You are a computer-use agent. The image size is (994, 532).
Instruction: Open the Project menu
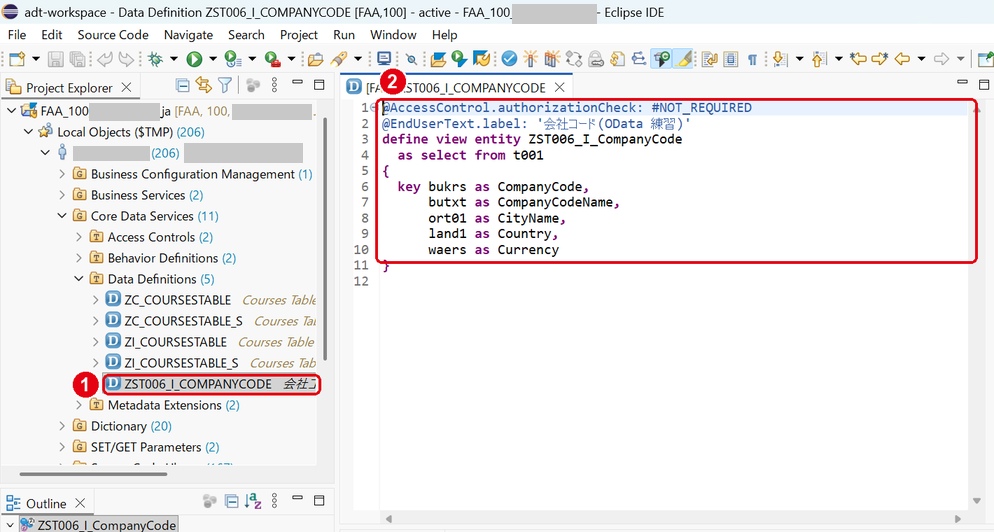pos(299,35)
